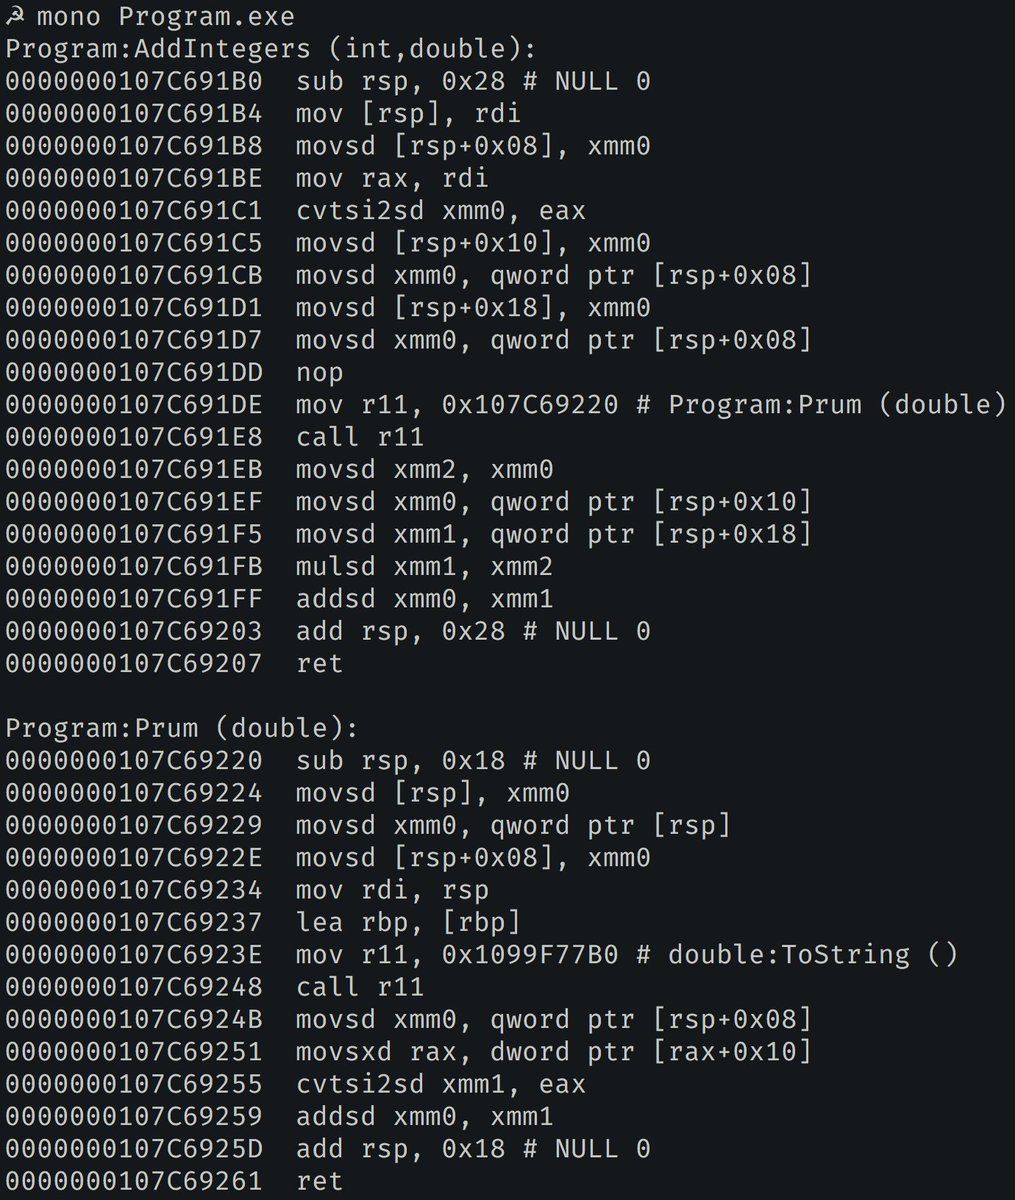This screenshot has height=1200, width=1015.
Task: Select the 'Program:Prum (double):' section header
Action: (x=181, y=728)
